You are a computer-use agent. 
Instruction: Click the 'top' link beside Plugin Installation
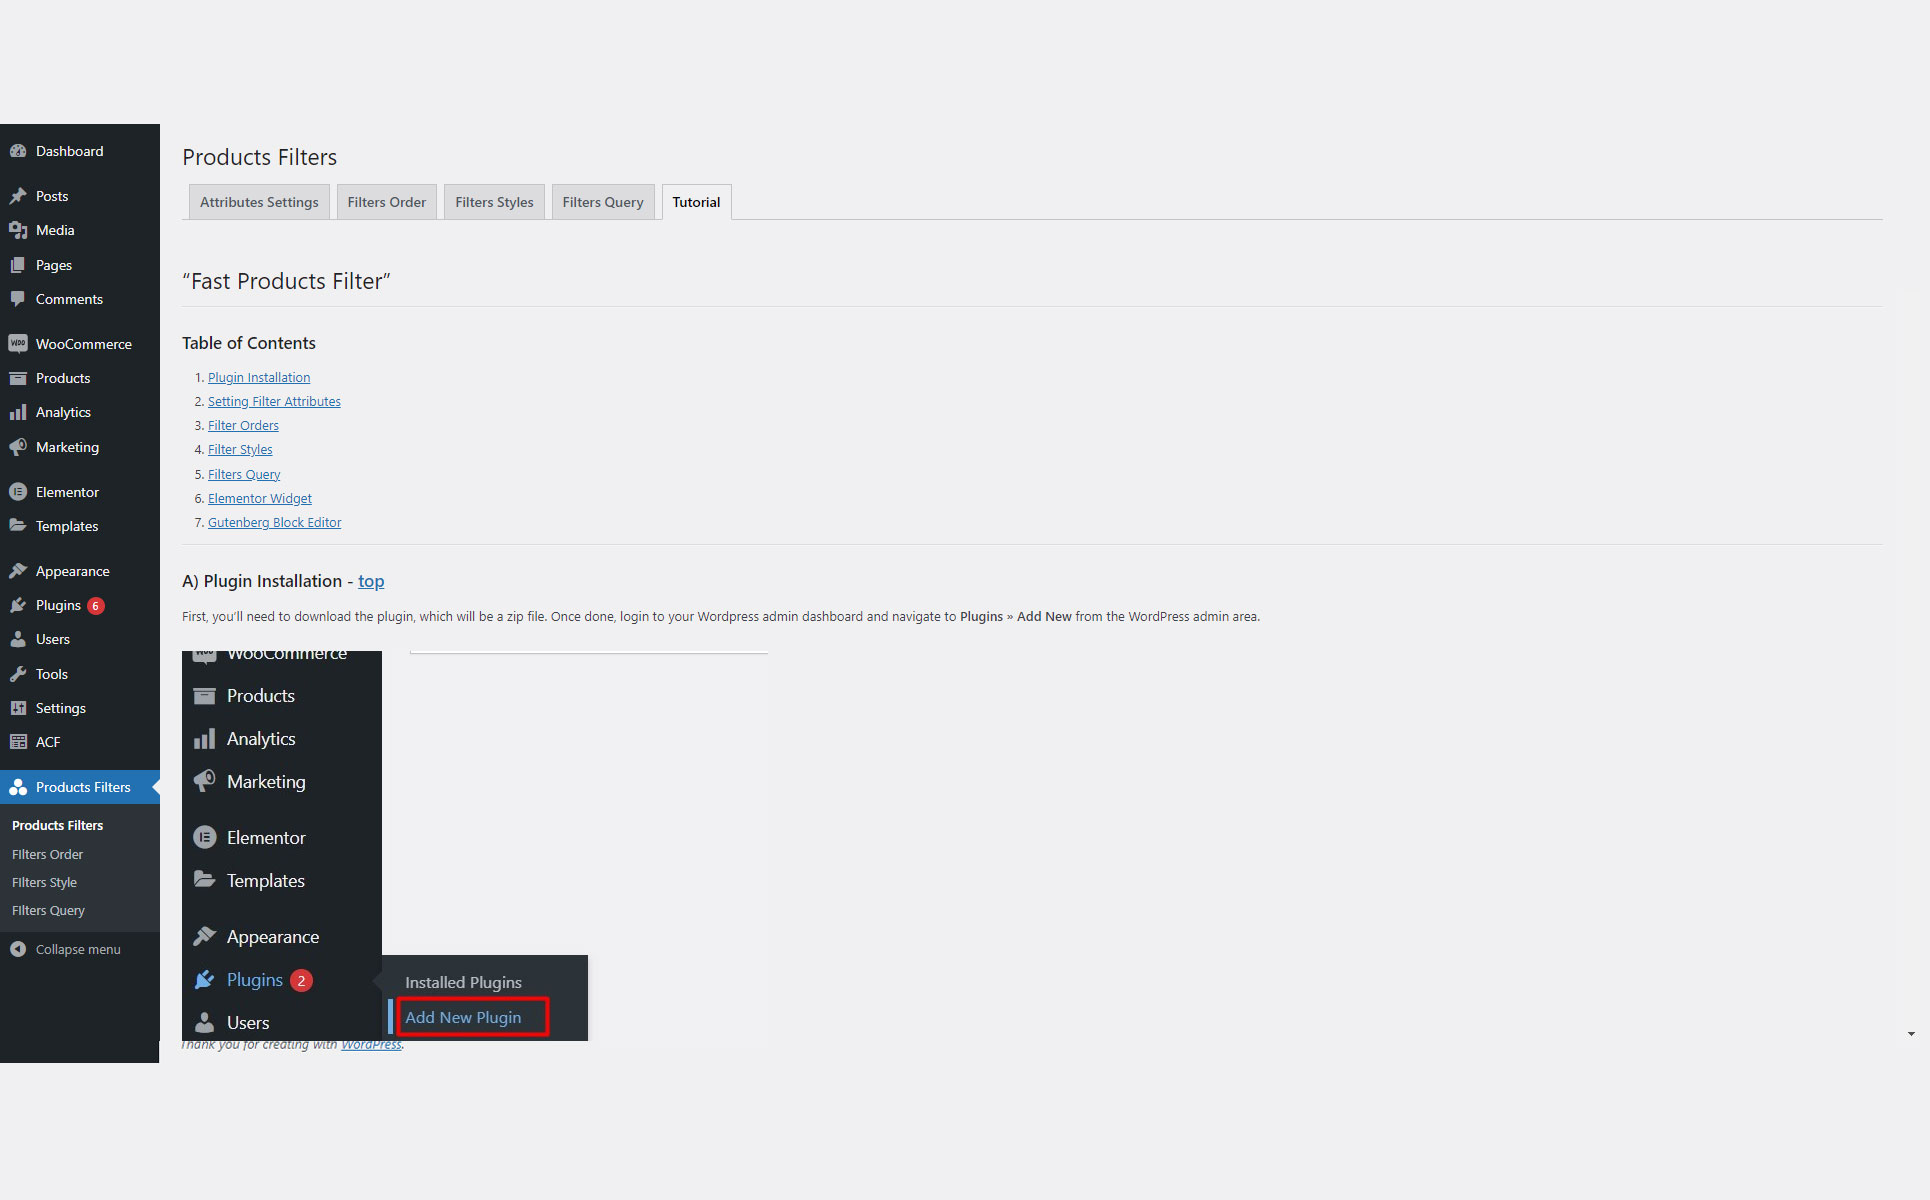click(371, 581)
